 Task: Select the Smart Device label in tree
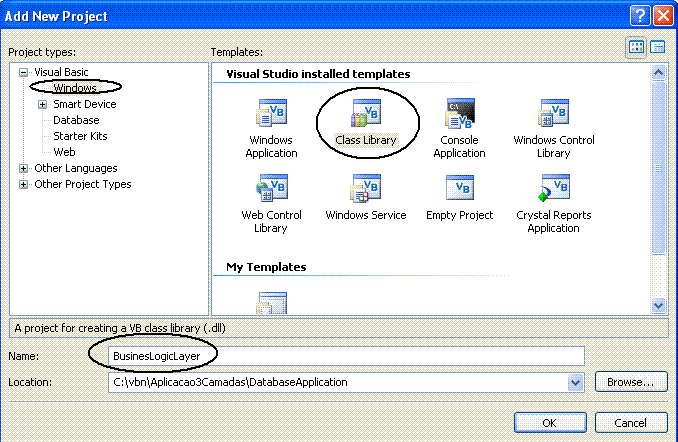85,104
